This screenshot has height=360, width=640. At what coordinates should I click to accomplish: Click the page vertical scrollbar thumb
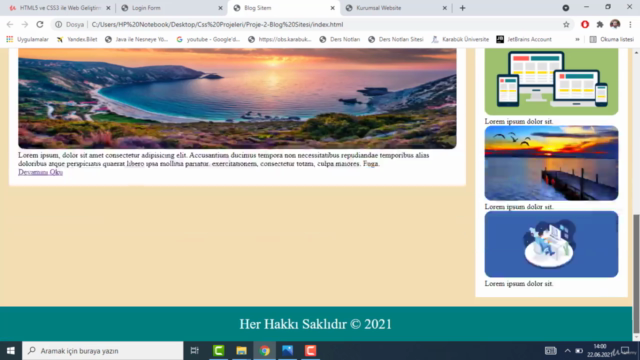pyautogui.click(x=636, y=273)
